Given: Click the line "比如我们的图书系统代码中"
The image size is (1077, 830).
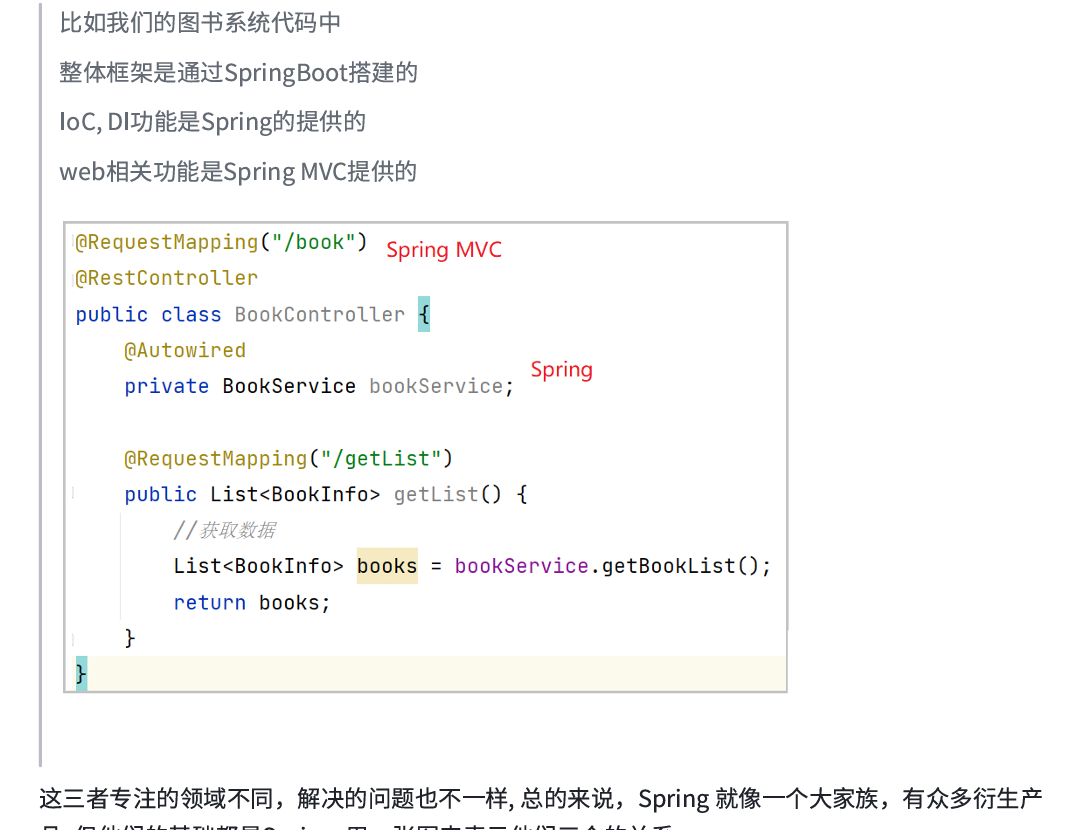Looking at the screenshot, I should point(200,23).
